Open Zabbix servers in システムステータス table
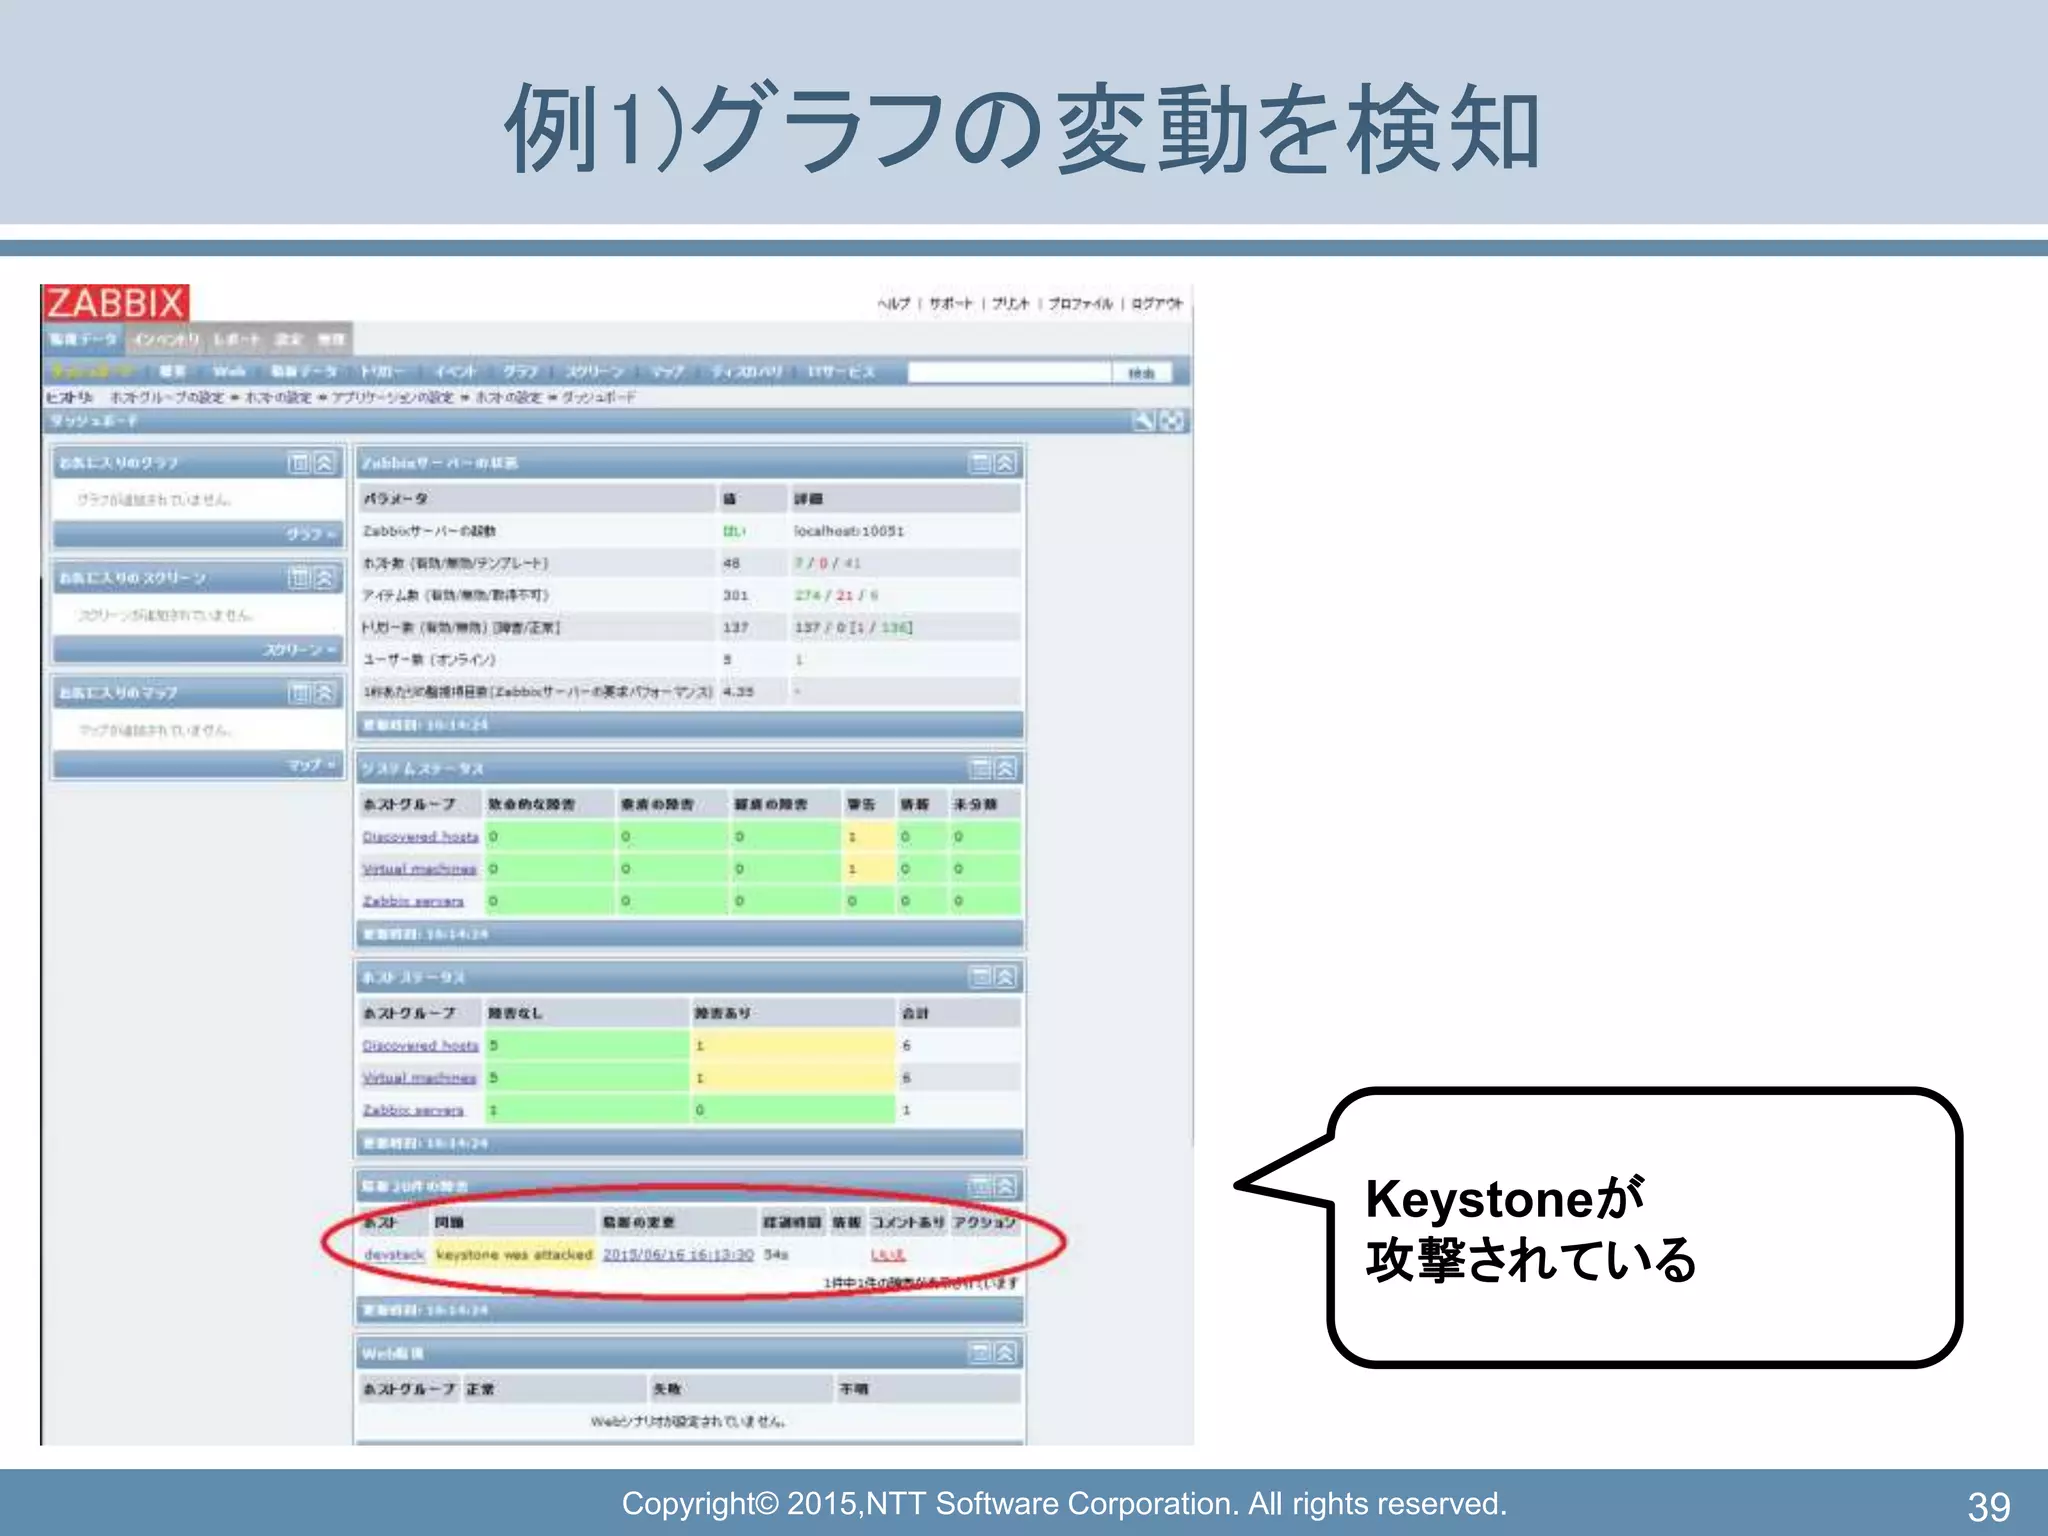This screenshot has width=2048, height=1536. point(413,901)
